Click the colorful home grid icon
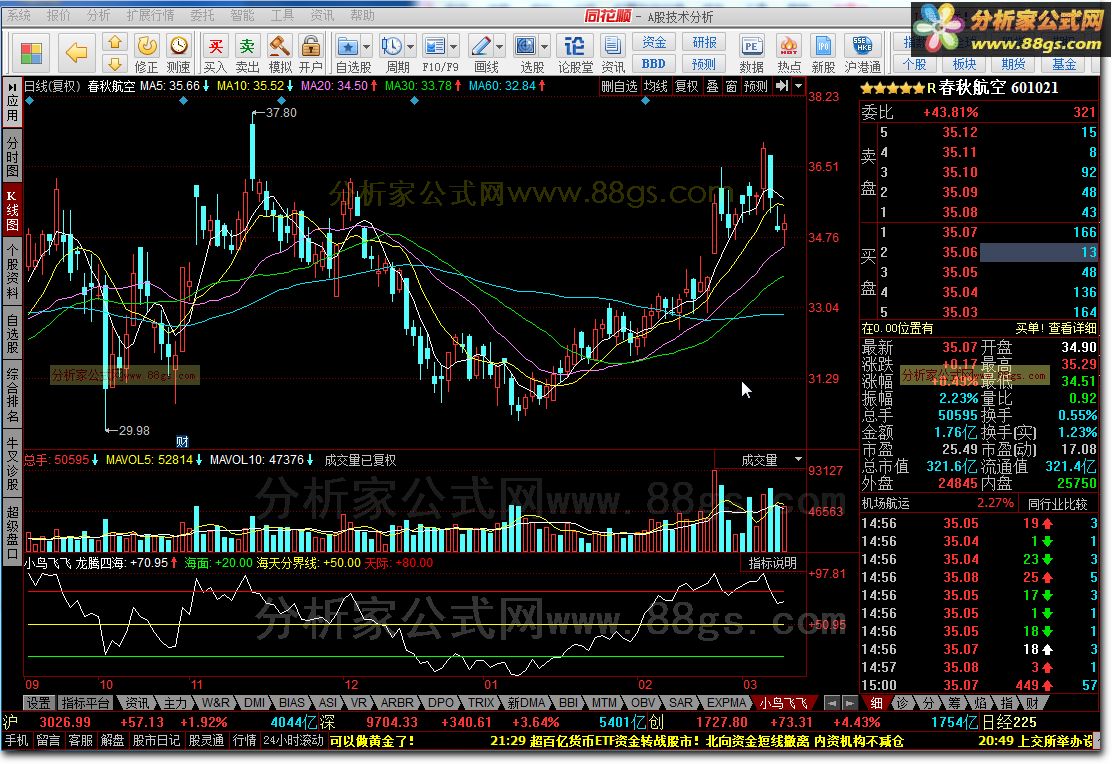Screen dimensions: 1113x764 [31, 53]
